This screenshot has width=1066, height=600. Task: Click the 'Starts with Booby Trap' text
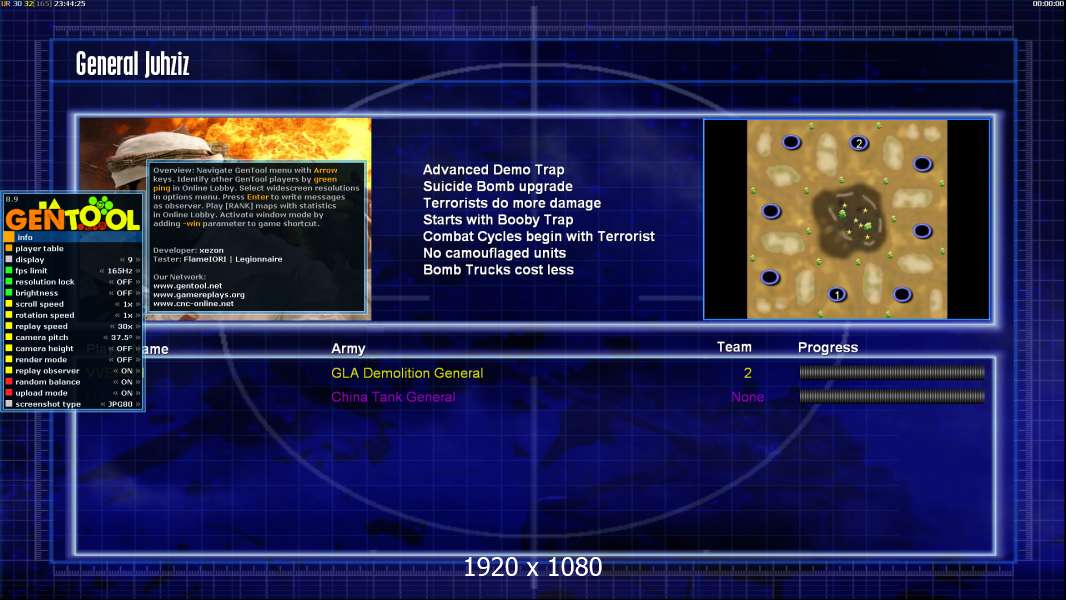(498, 219)
